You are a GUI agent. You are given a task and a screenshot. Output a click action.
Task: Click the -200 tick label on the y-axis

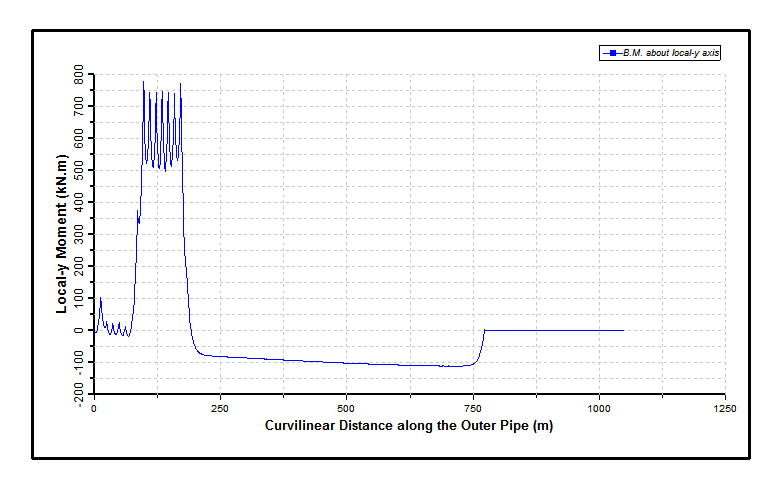(76, 395)
